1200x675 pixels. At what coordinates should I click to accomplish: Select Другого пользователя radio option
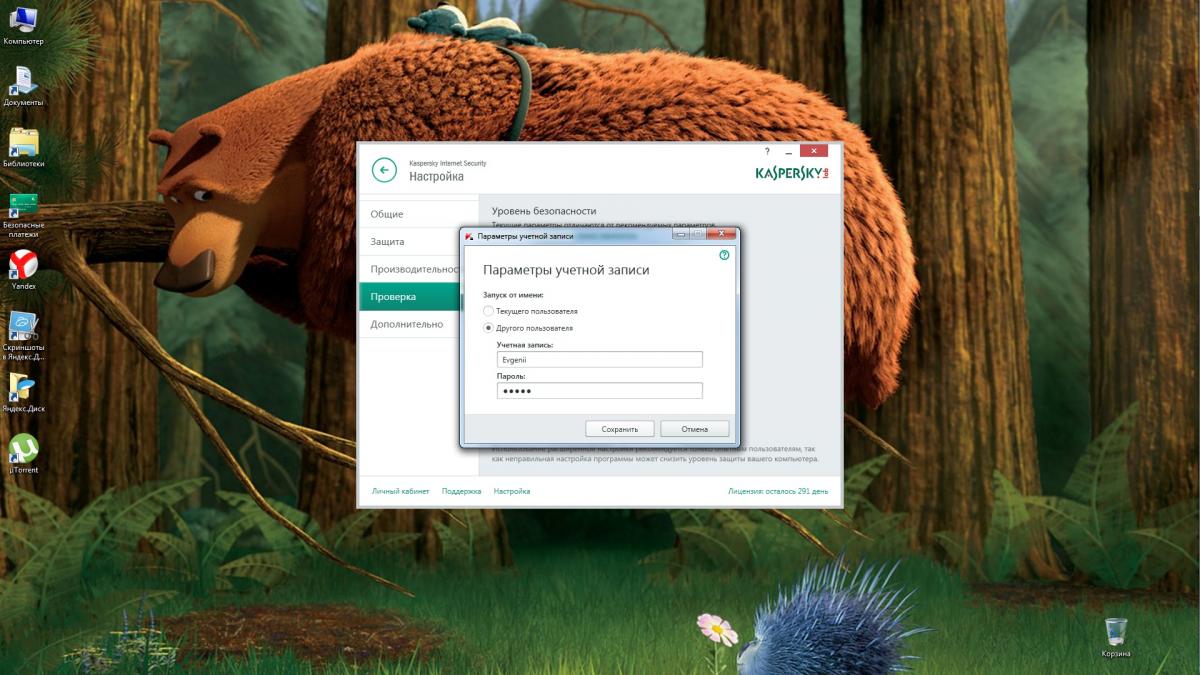528,327
